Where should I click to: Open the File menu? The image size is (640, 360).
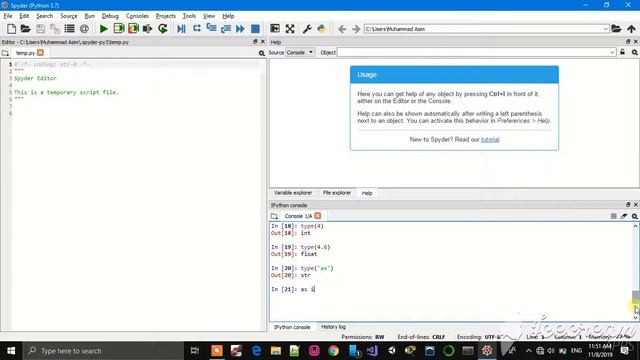pyautogui.click(x=8, y=16)
